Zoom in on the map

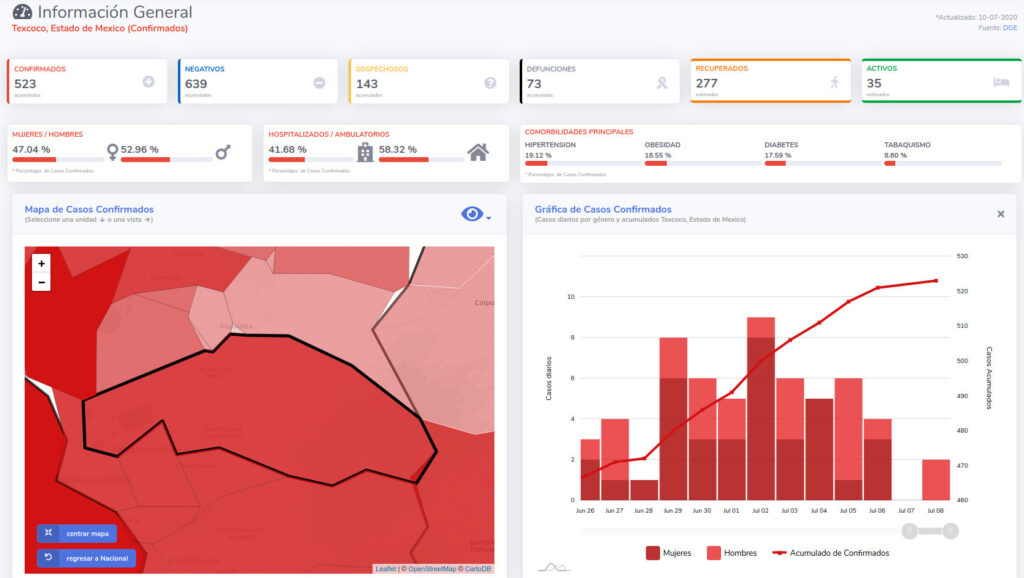click(x=41, y=264)
